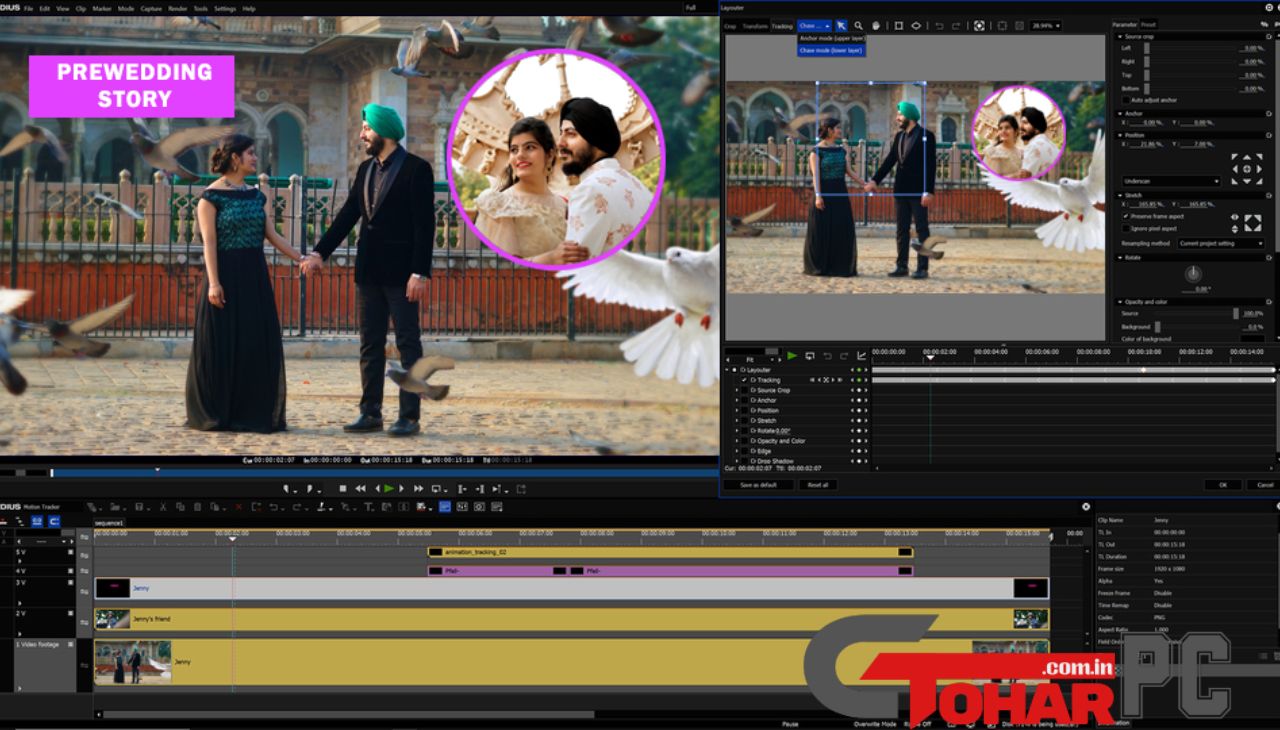Image resolution: width=1280 pixels, height=730 pixels.
Task: Open the 28.94% zoom level dropdown
Action: (x=1046, y=26)
